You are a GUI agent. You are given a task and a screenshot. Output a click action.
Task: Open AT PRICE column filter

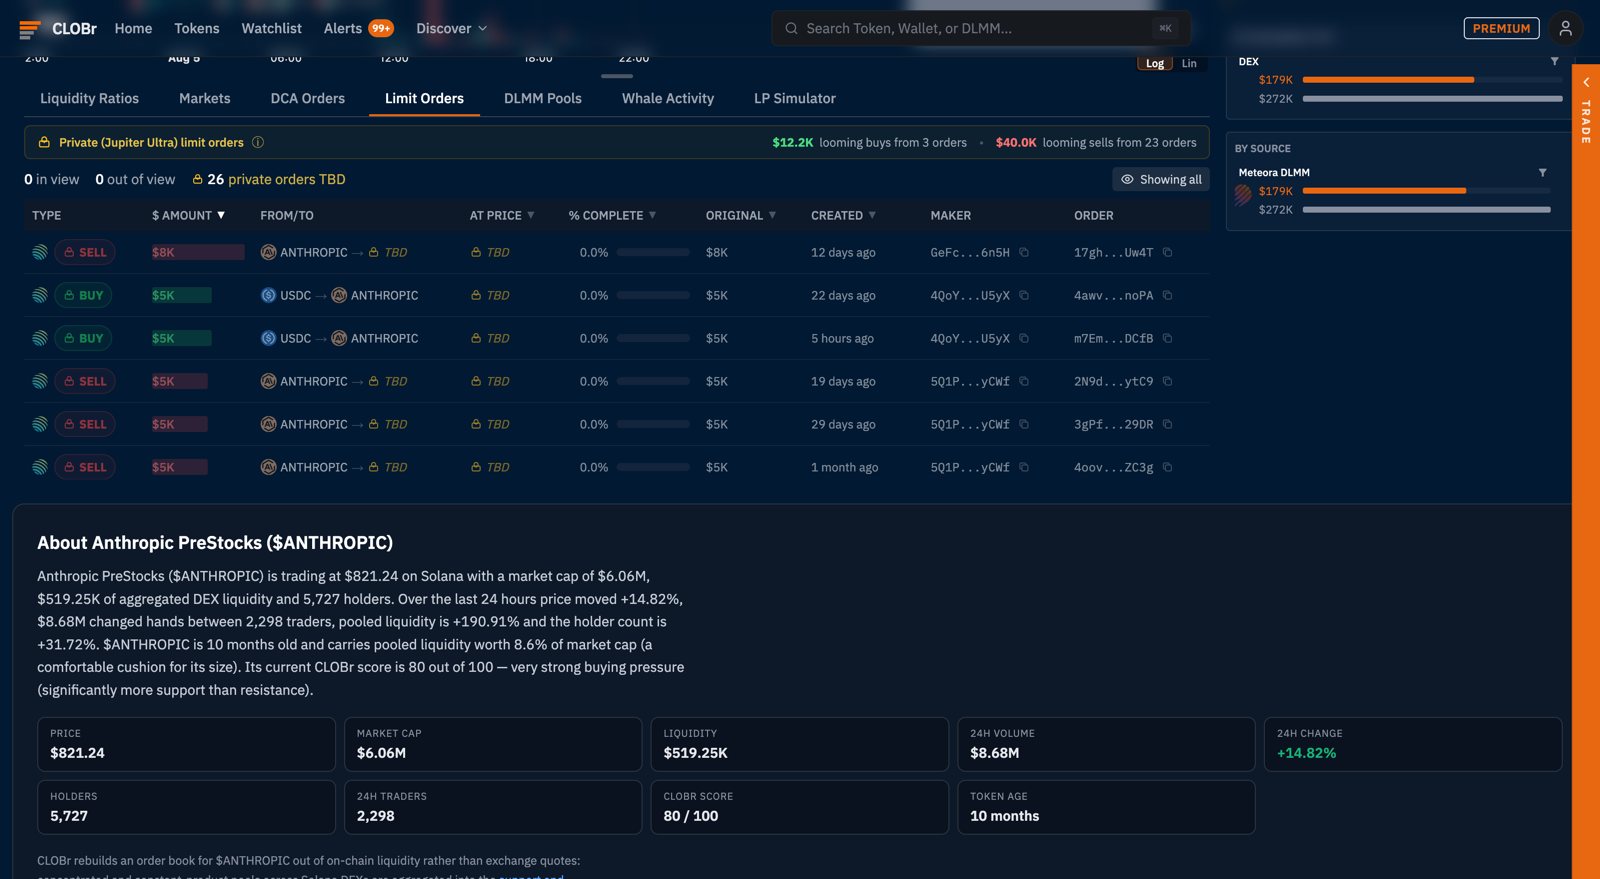click(x=531, y=215)
